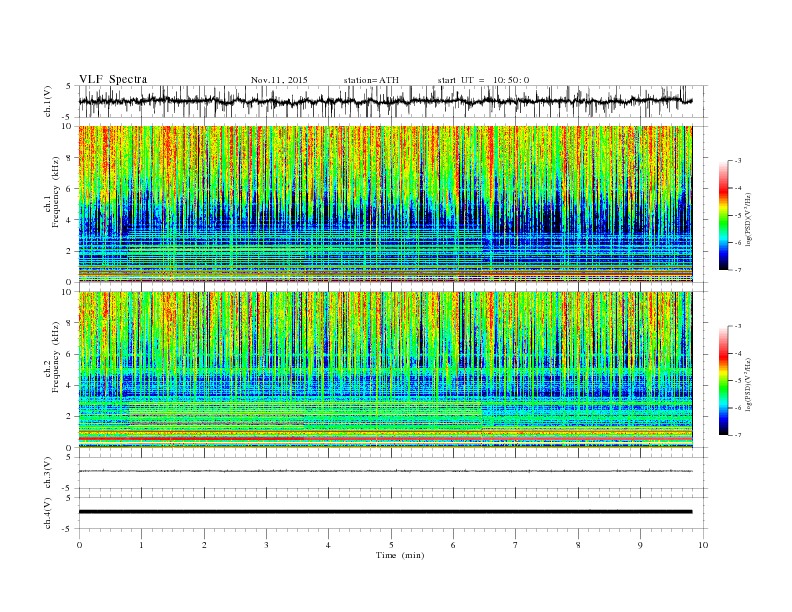Click the "Time (min)" x-axis label
Image resolution: width=792 pixels, height=612 pixels.
[x=400, y=555]
